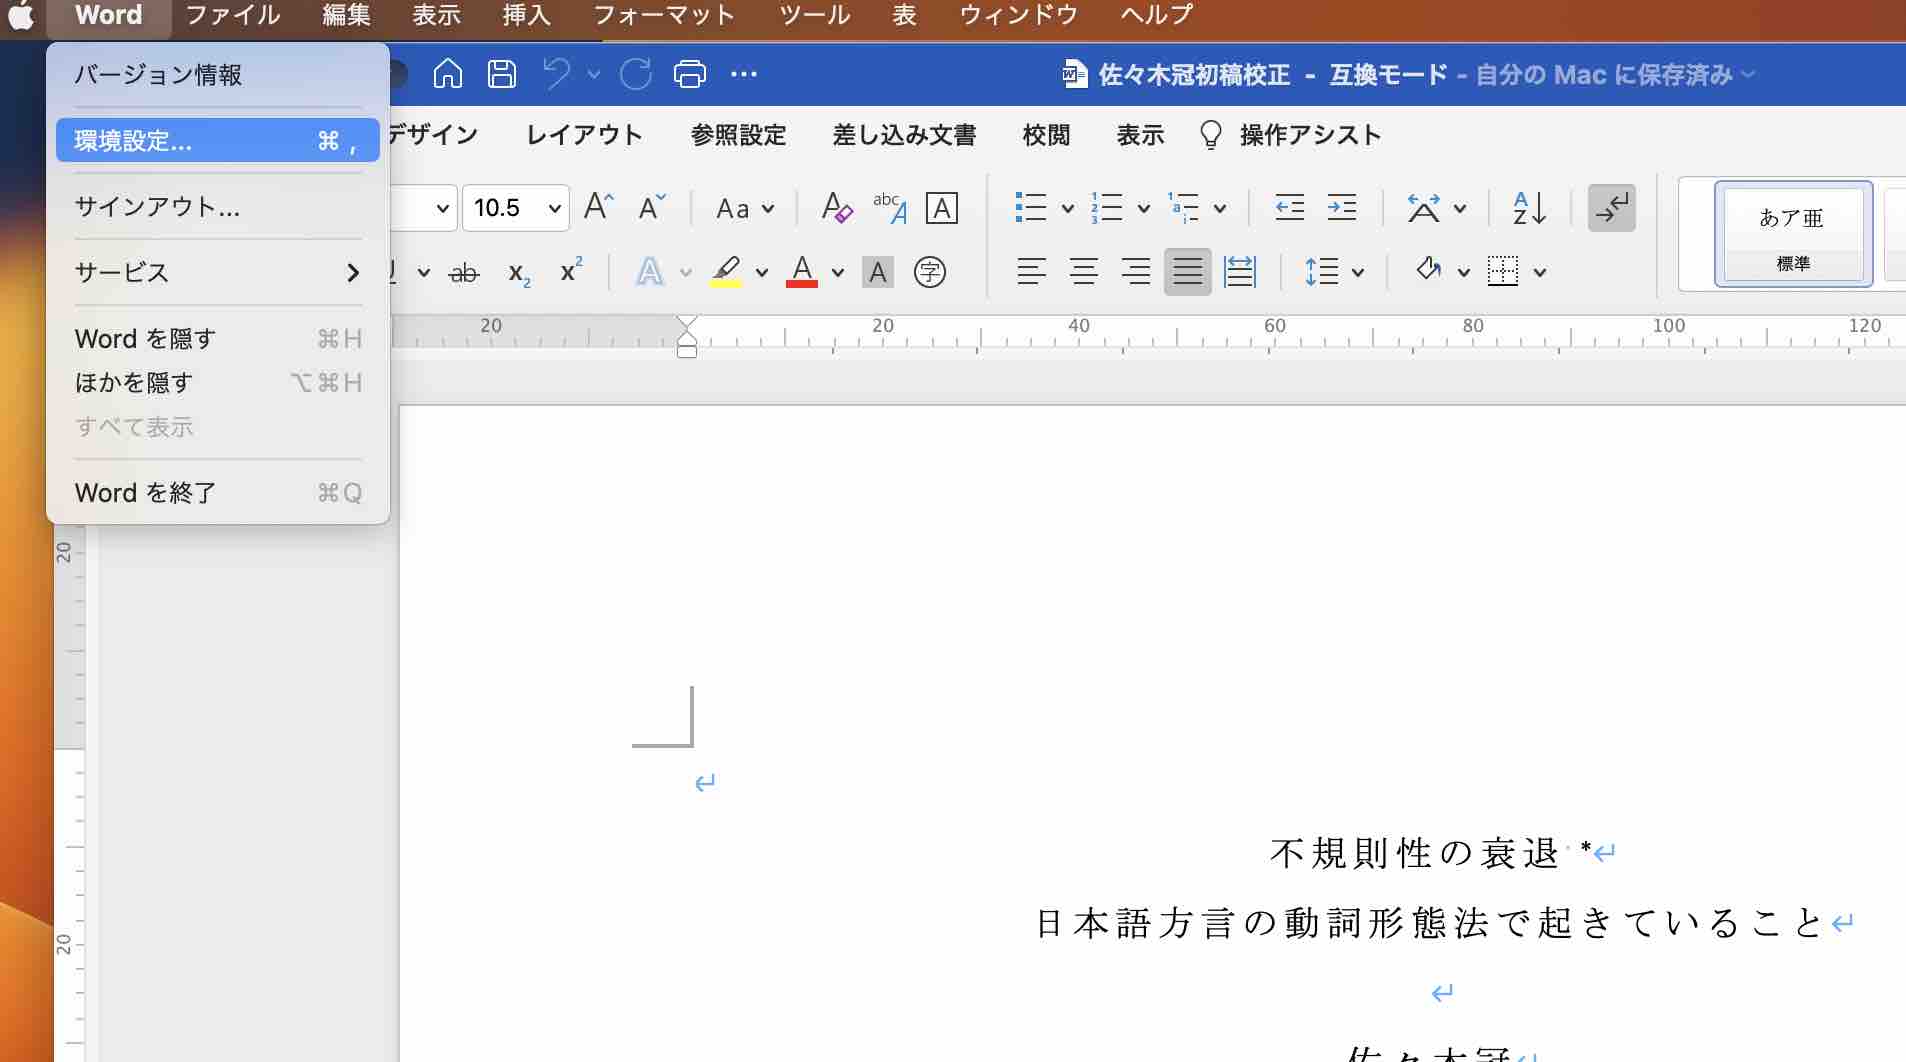The image size is (1906, 1062).
Task: Open the Asian layout dropdown
Action: click(x=1460, y=208)
